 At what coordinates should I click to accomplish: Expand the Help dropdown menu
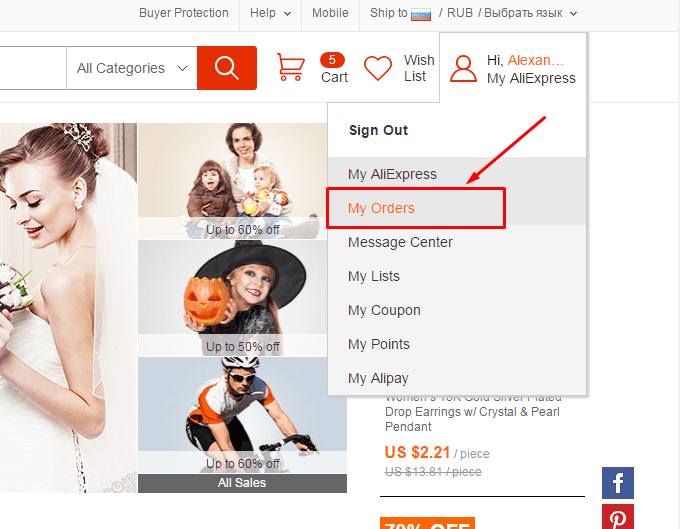click(x=270, y=13)
